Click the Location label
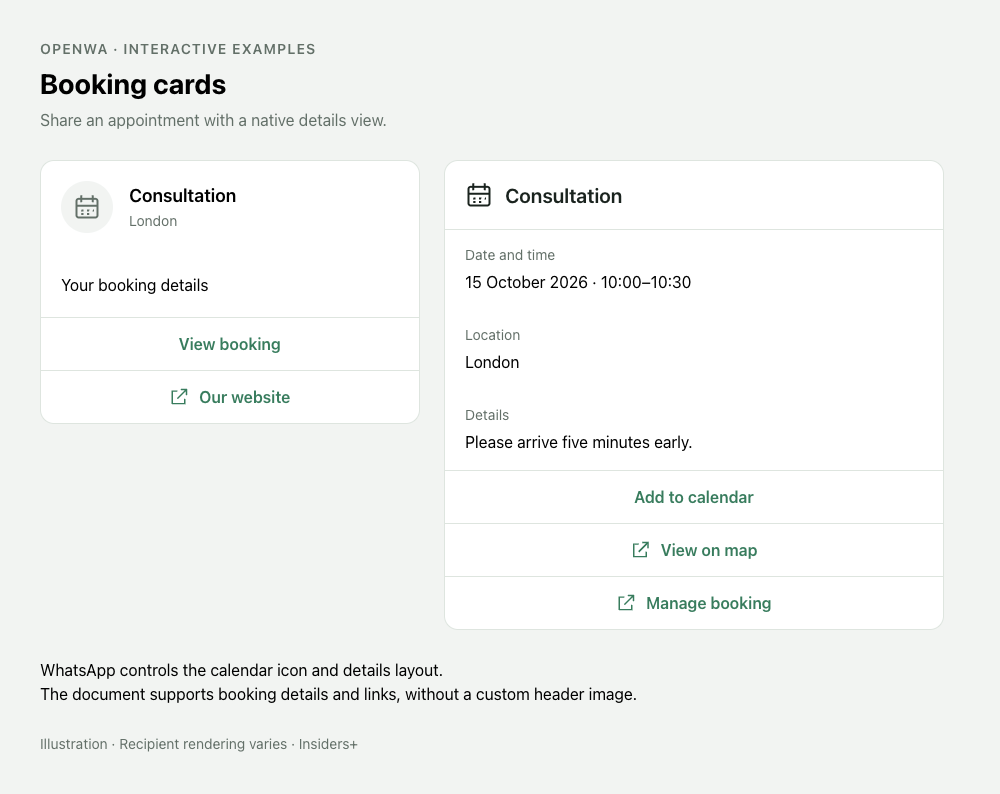 coord(492,335)
